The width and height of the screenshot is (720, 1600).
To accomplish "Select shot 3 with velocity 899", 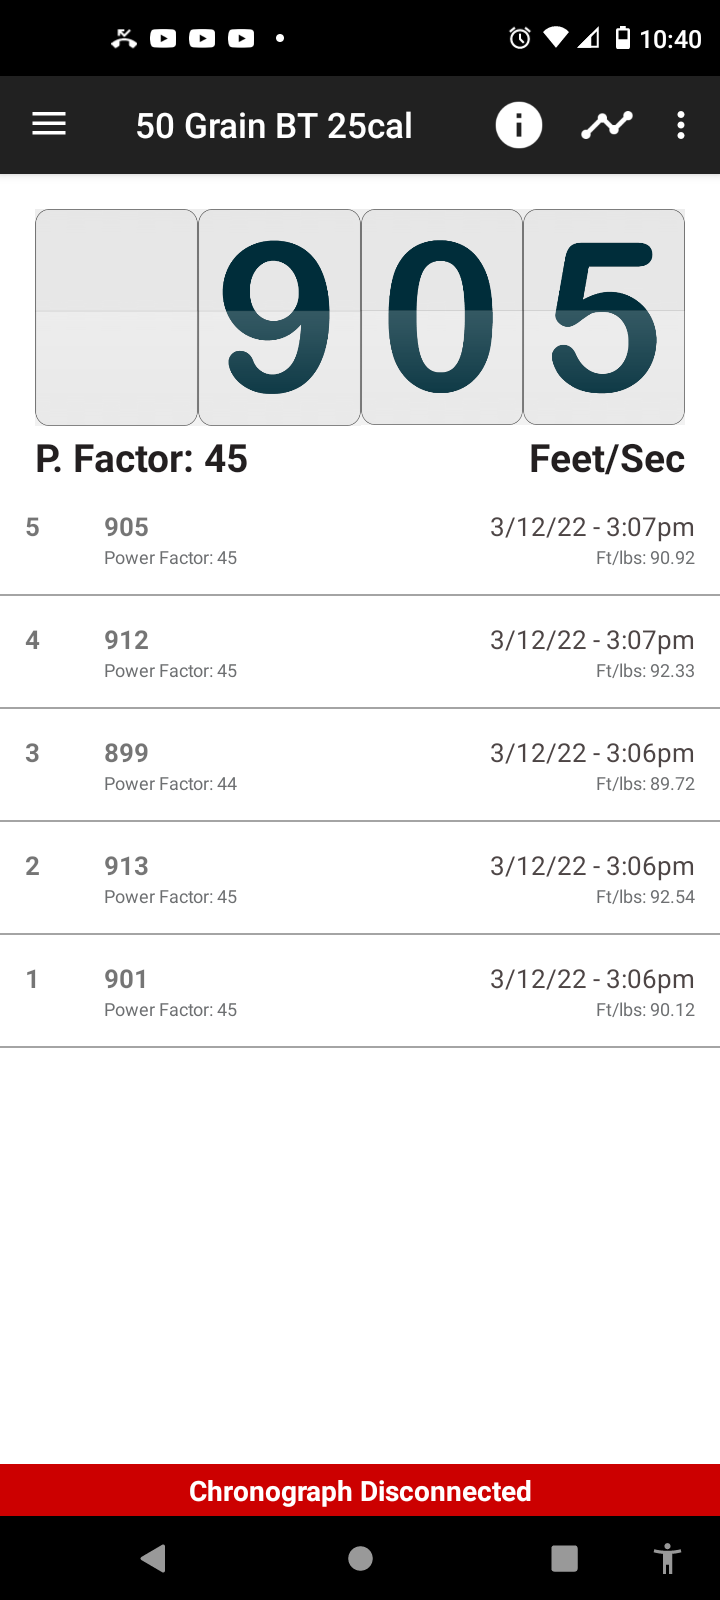I will point(360,765).
